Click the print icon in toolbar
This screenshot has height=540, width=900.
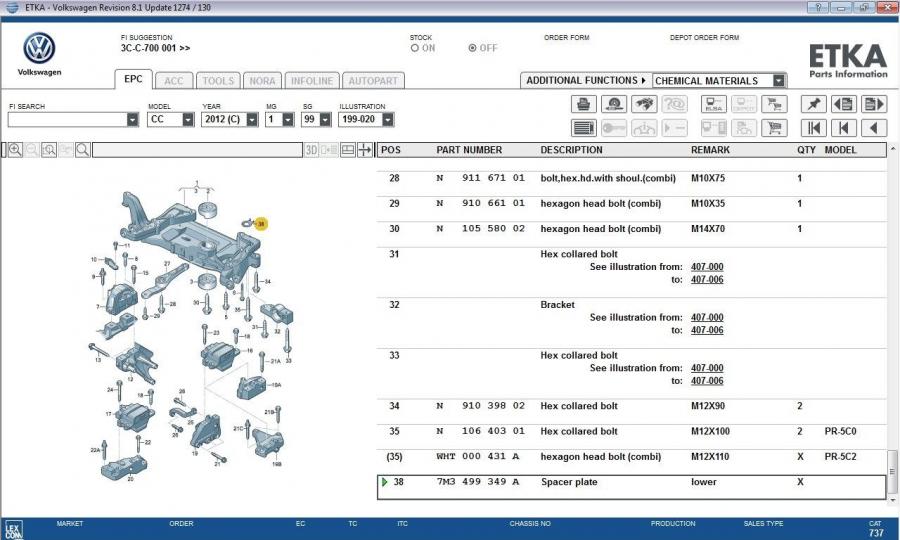click(584, 104)
